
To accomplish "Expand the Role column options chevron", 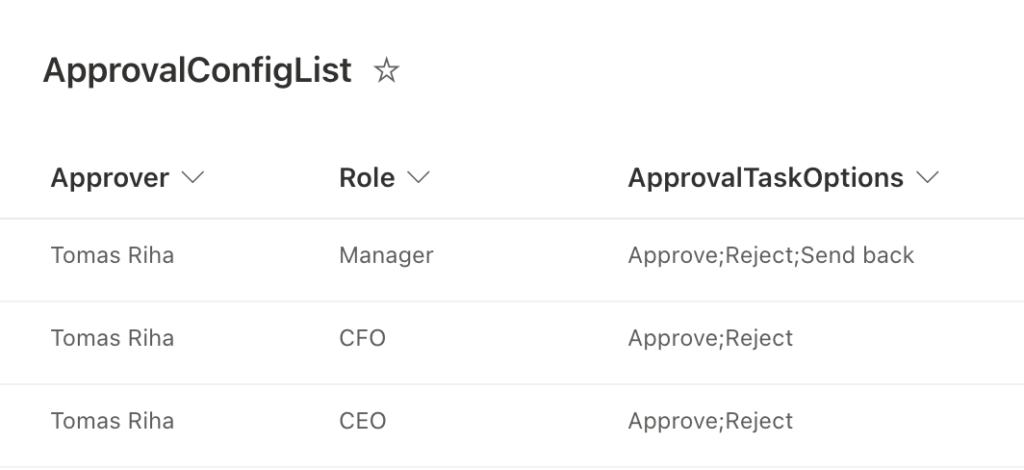I will pyautogui.click(x=418, y=177).
